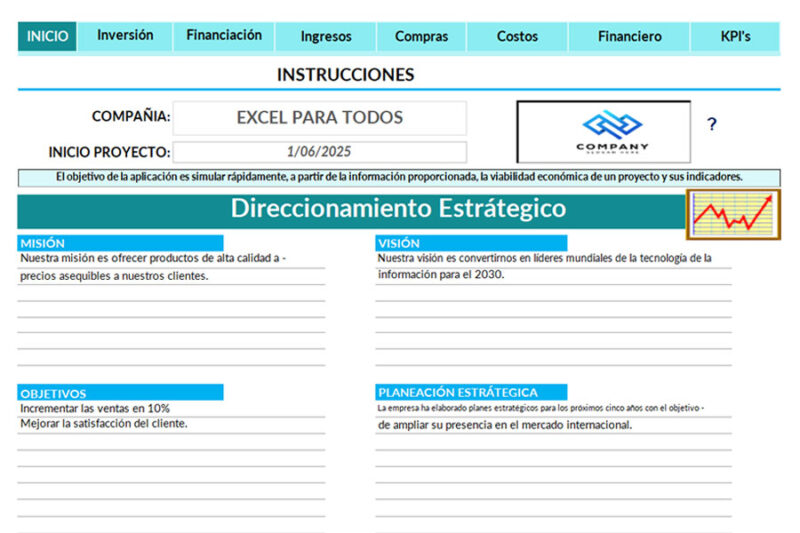Click the company logo image
Image resolution: width=800 pixels, height=533 pixels.
[604, 132]
